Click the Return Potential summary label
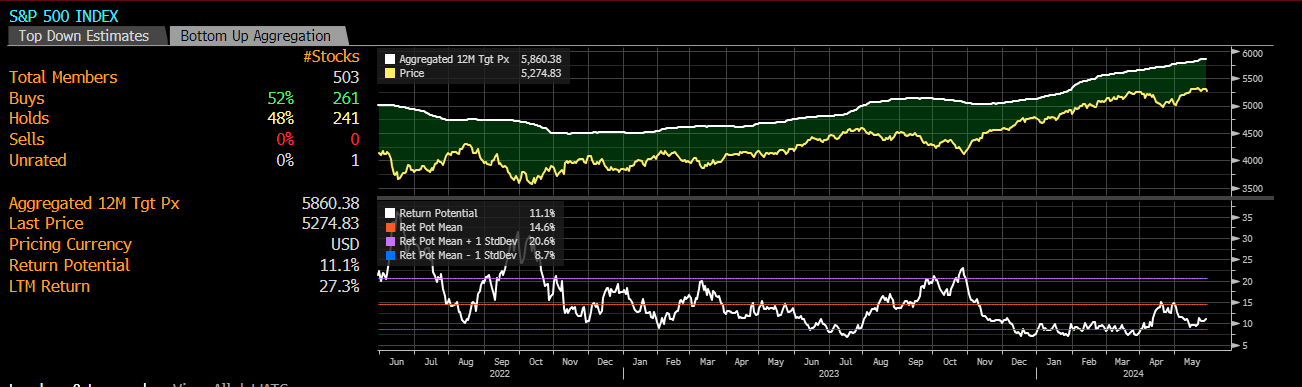Image resolution: width=1302 pixels, height=387 pixels. pos(69,266)
